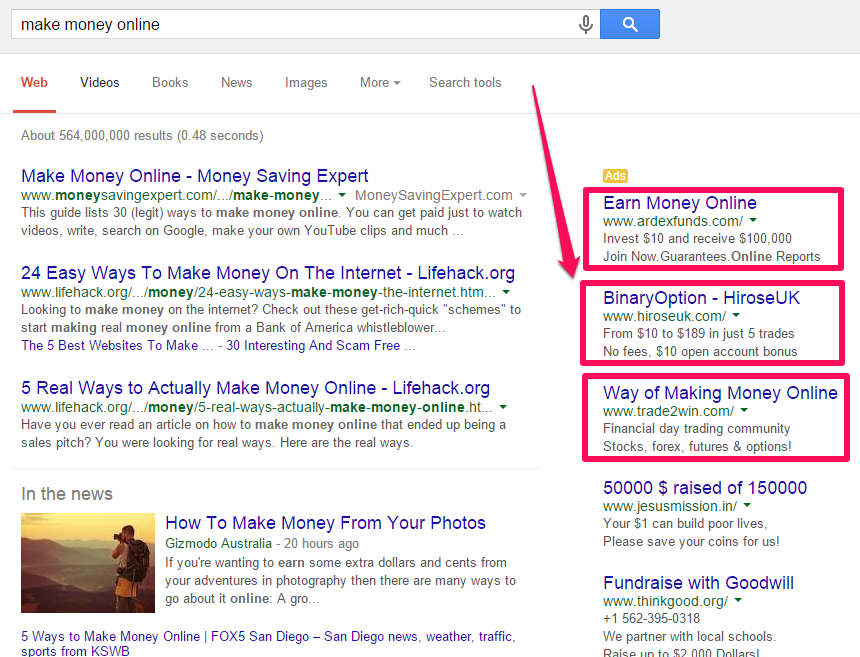Image resolution: width=860 pixels, height=657 pixels.
Task: Go to the News search tab
Action: pos(237,83)
